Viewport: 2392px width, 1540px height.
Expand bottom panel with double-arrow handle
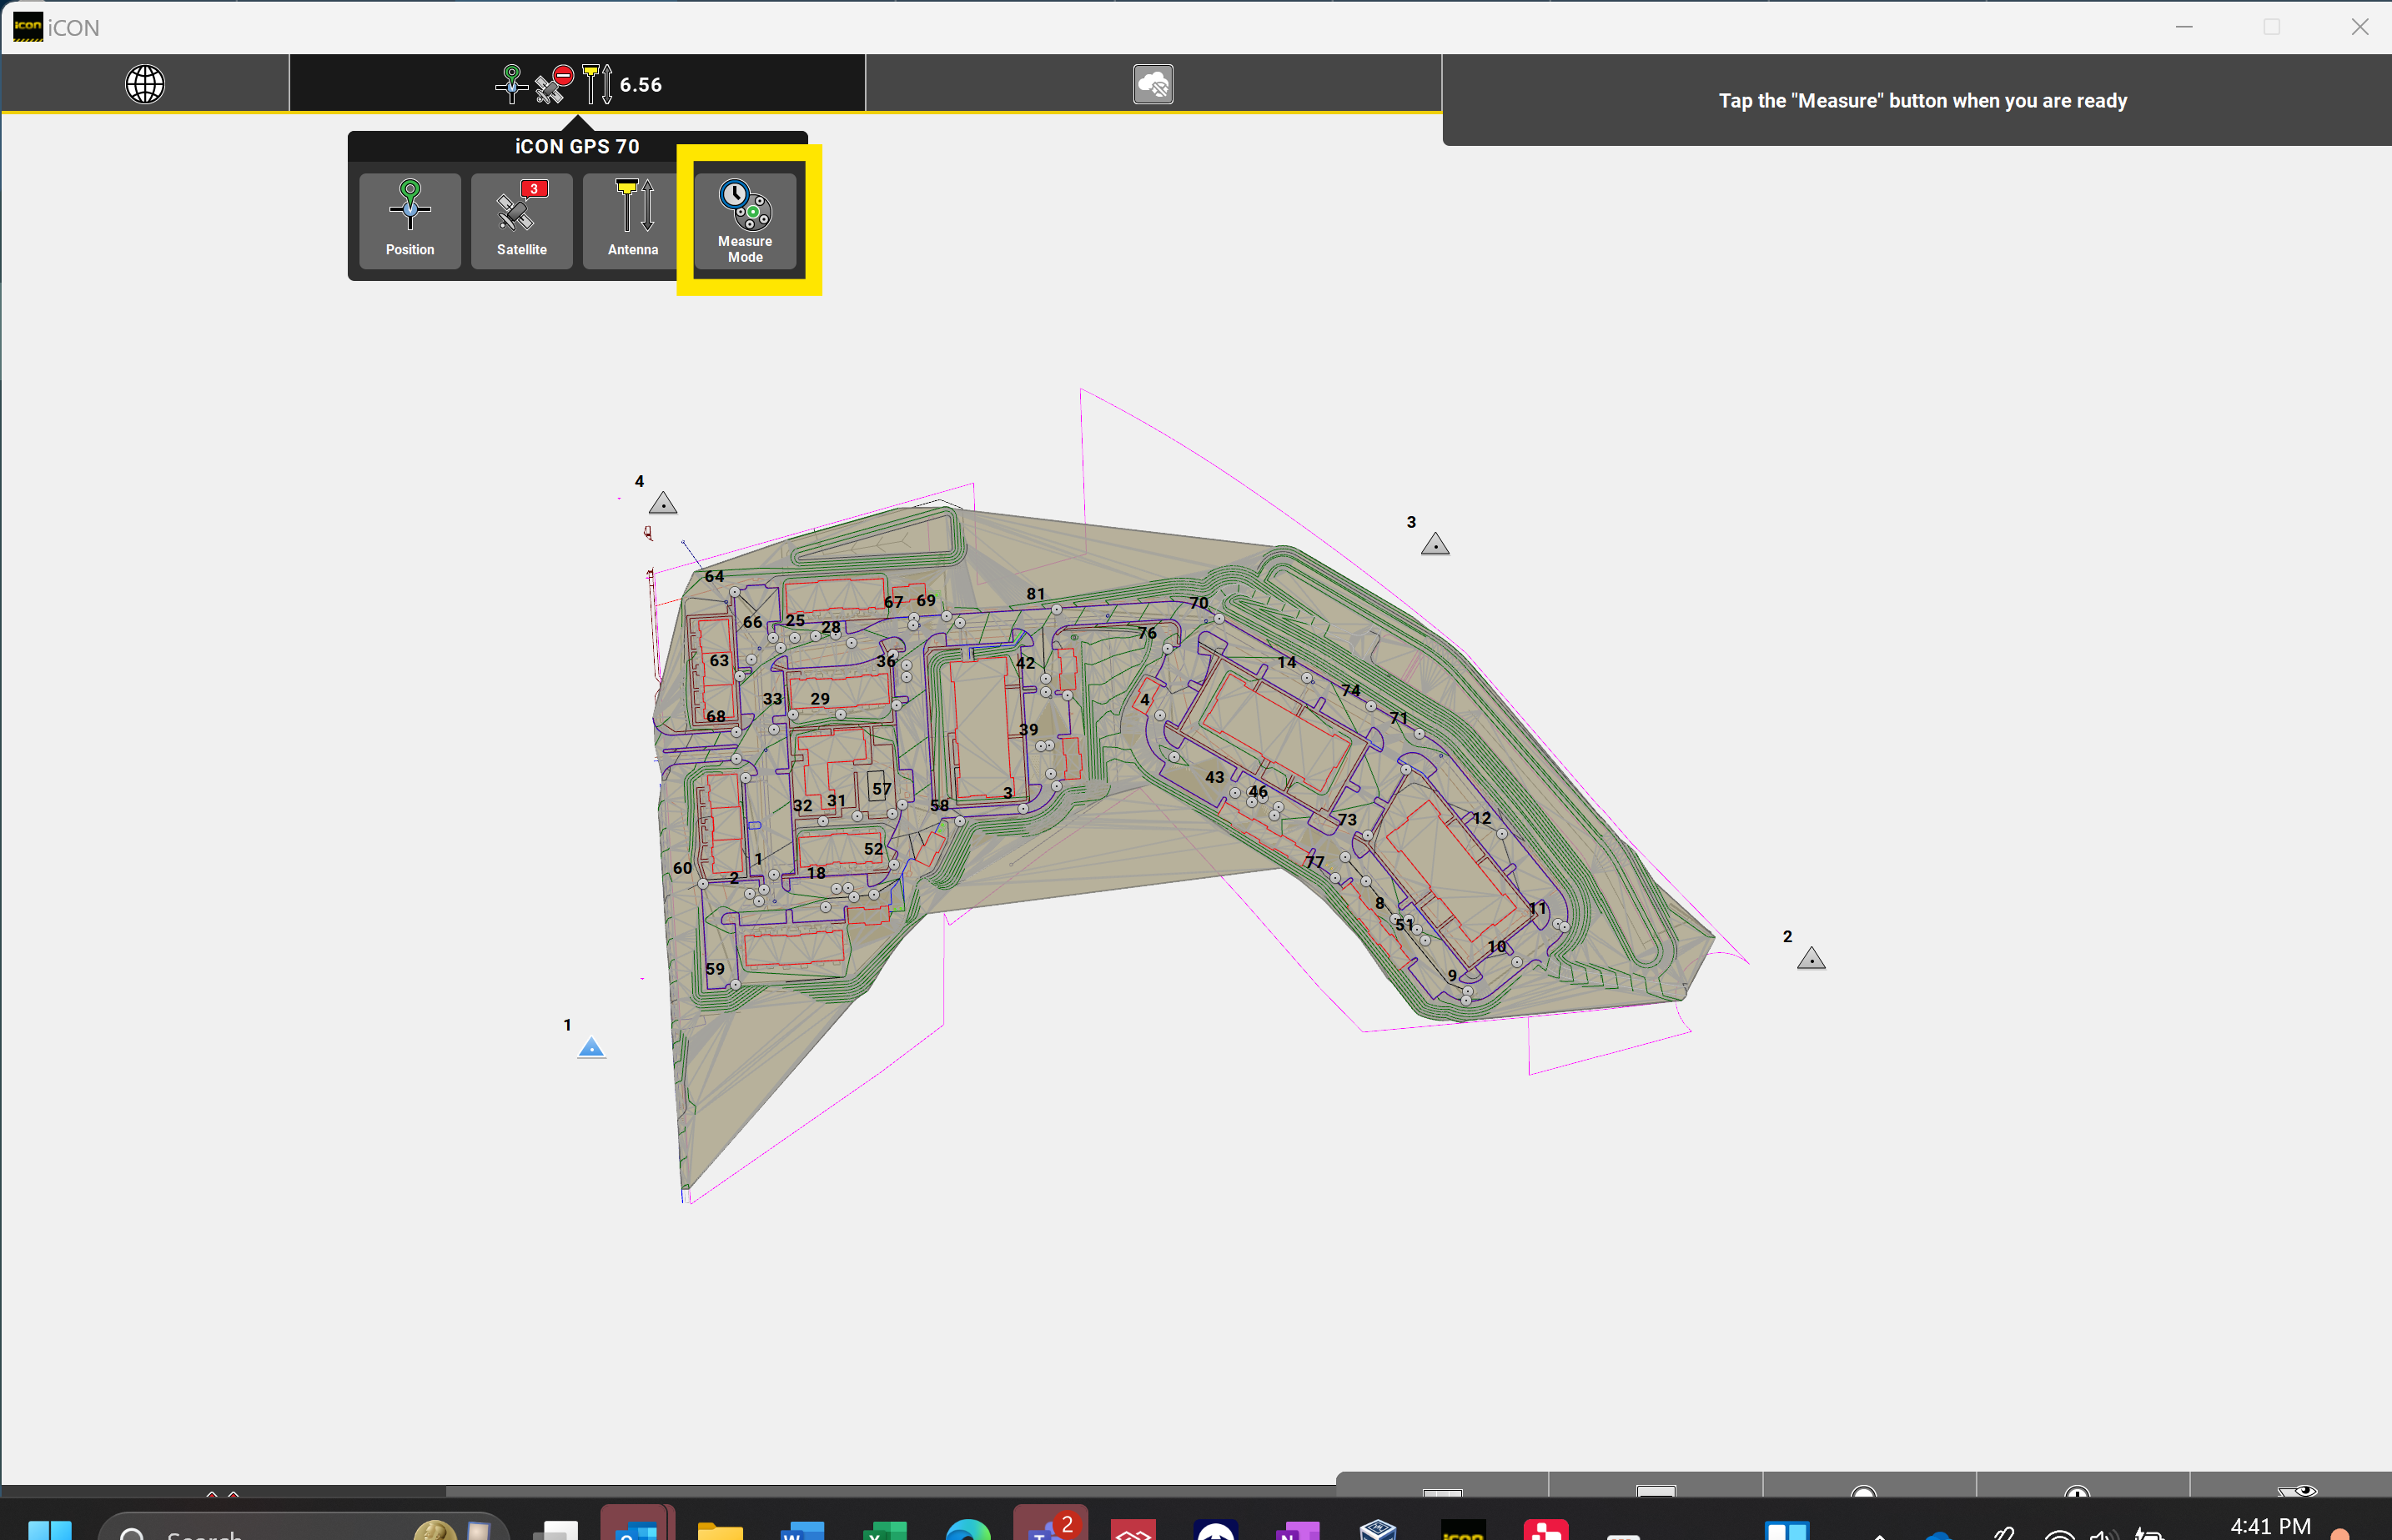point(222,1493)
